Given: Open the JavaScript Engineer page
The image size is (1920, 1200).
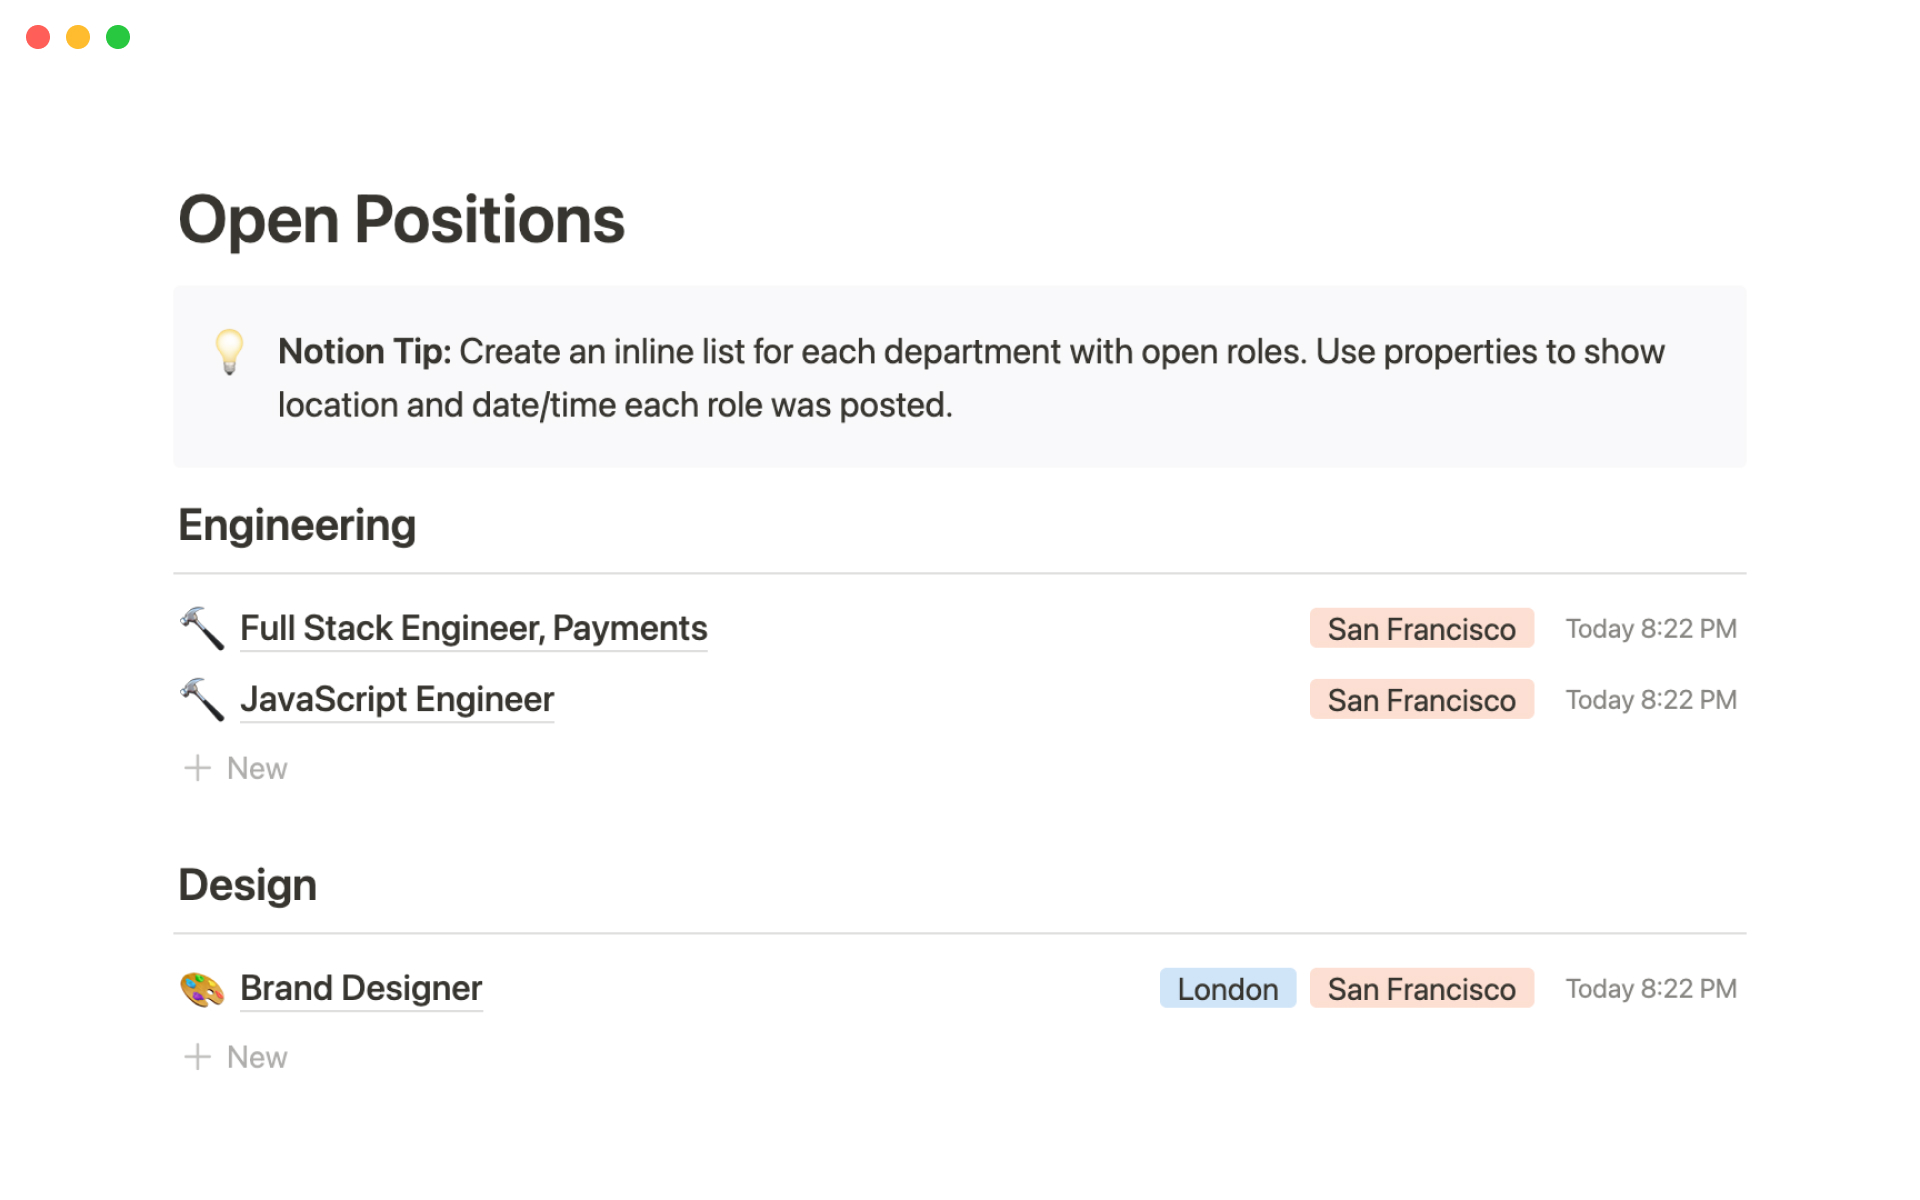Looking at the screenshot, I should click(397, 699).
